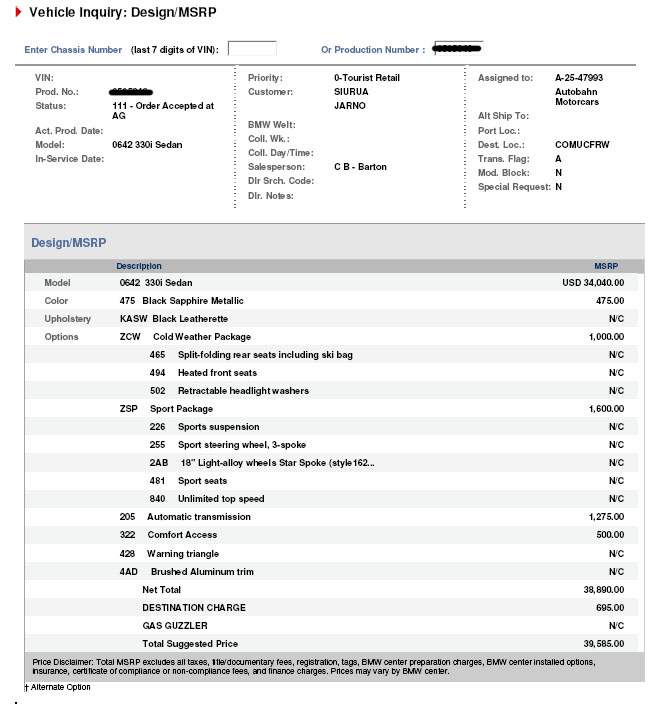Click the 'Special Request:' field label
This screenshot has height=716, width=653.
point(514,187)
